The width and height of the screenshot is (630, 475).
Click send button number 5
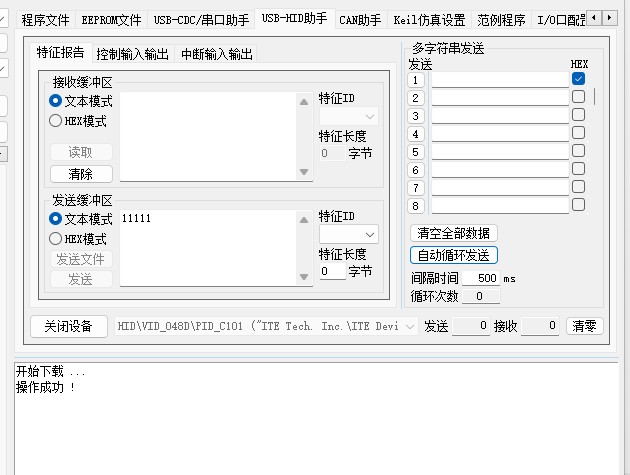pyautogui.click(x=415, y=152)
